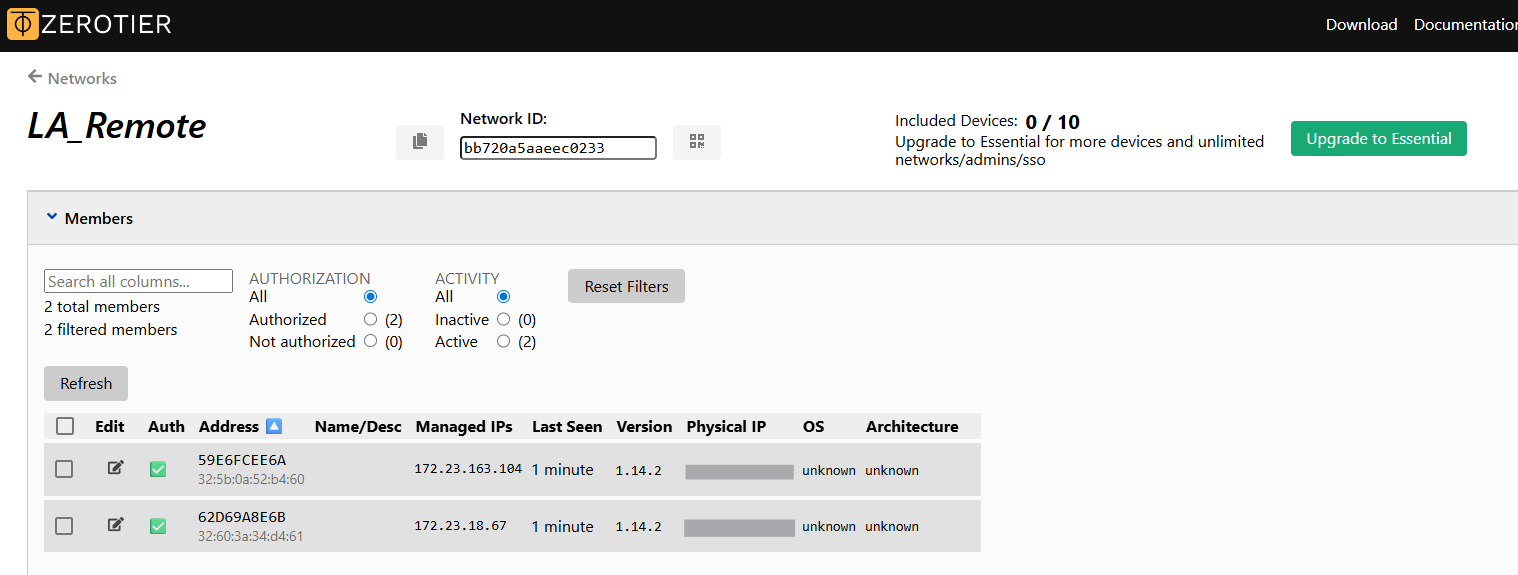Screen dimensions: 1518x575
Task: Click the Reset Filters button
Action: [x=626, y=286]
